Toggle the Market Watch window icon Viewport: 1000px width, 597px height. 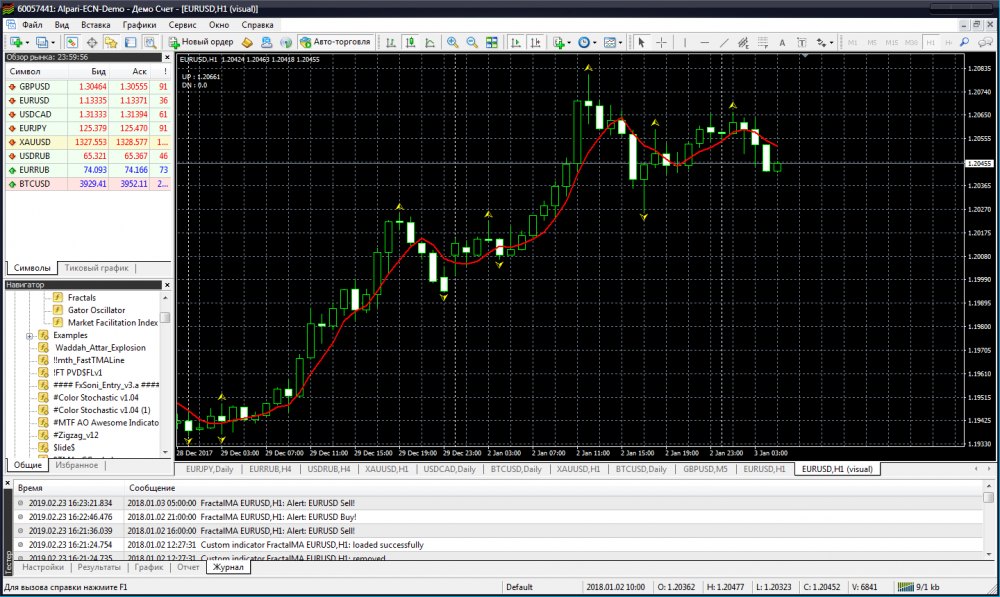point(72,42)
